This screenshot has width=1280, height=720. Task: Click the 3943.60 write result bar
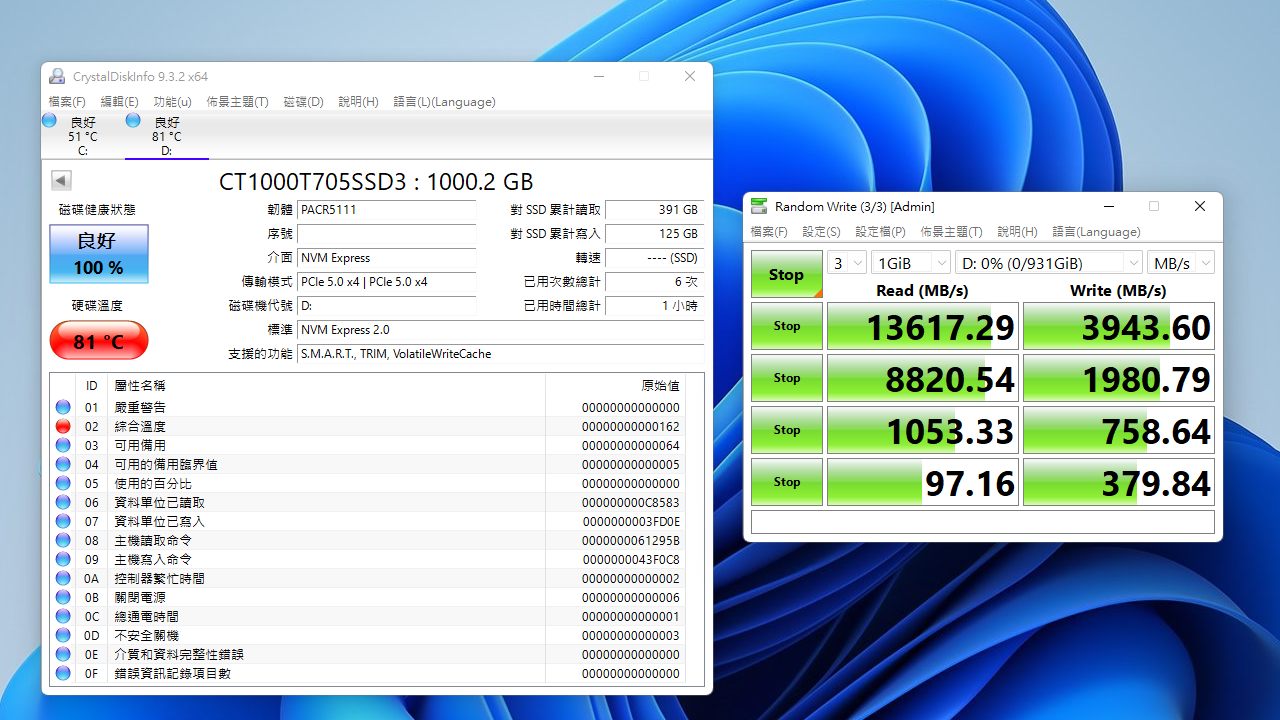(1119, 326)
